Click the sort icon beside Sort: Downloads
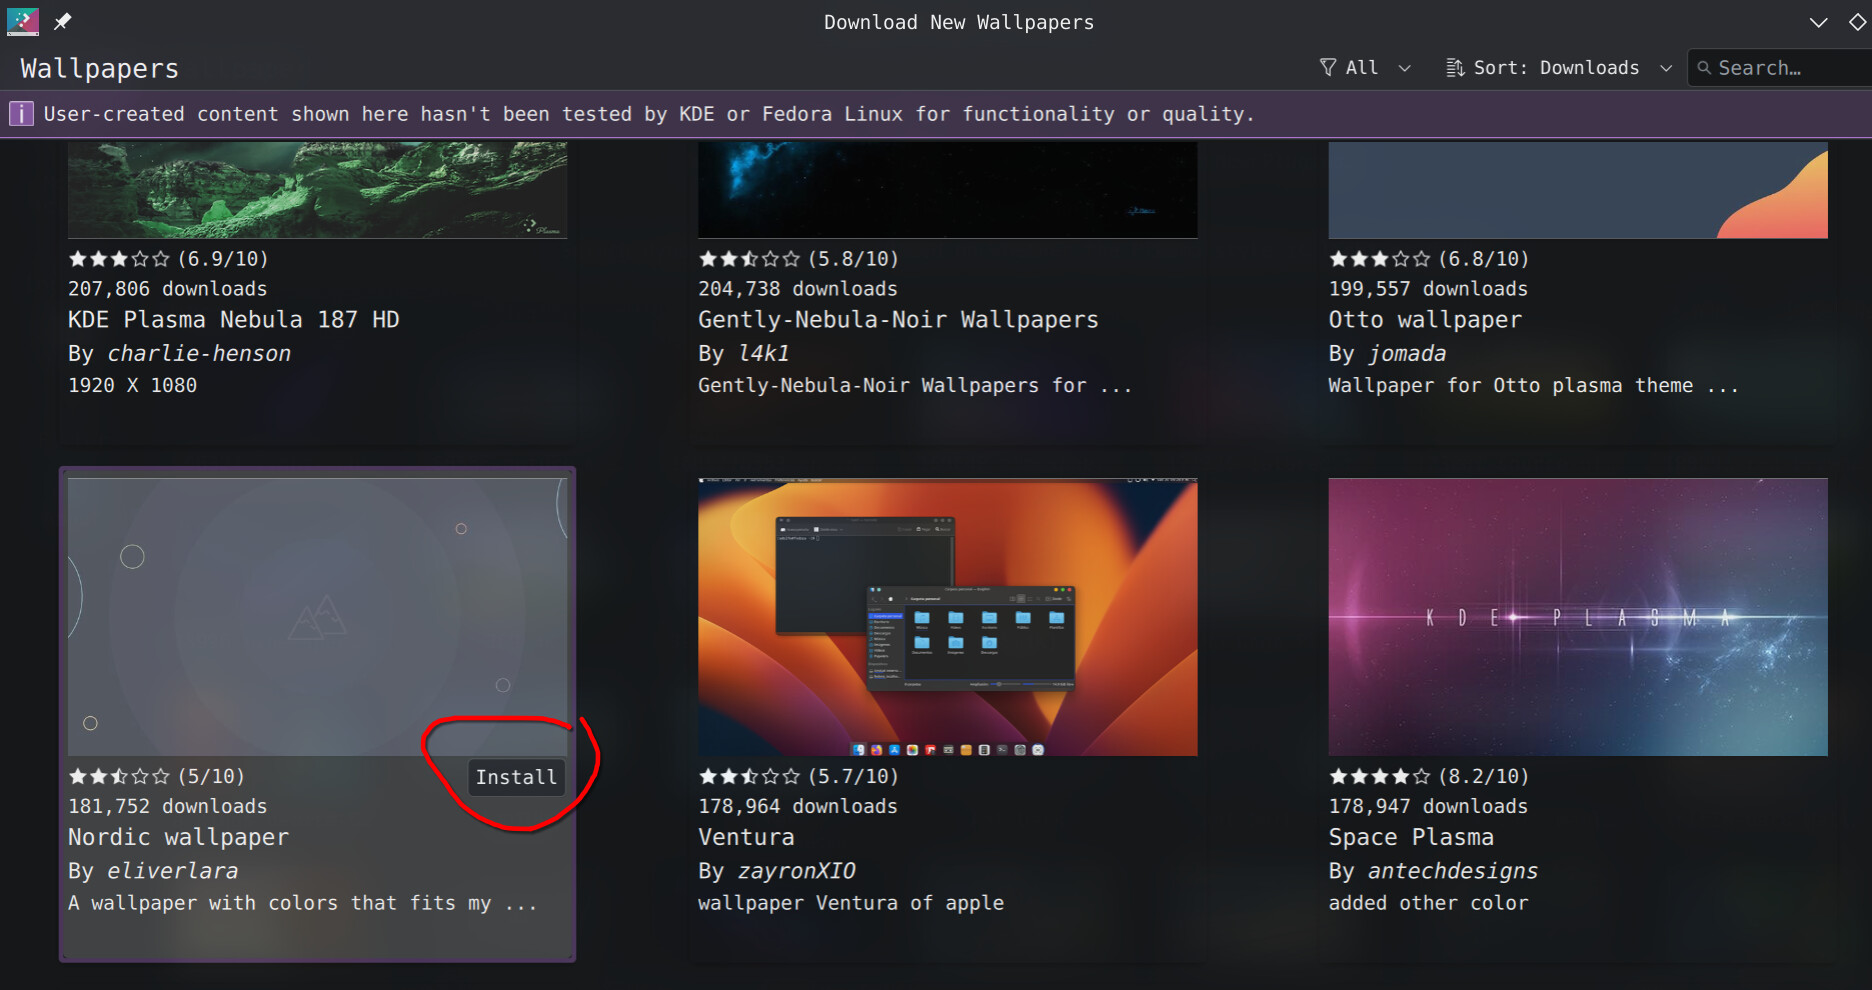Image resolution: width=1872 pixels, height=990 pixels. [1455, 68]
